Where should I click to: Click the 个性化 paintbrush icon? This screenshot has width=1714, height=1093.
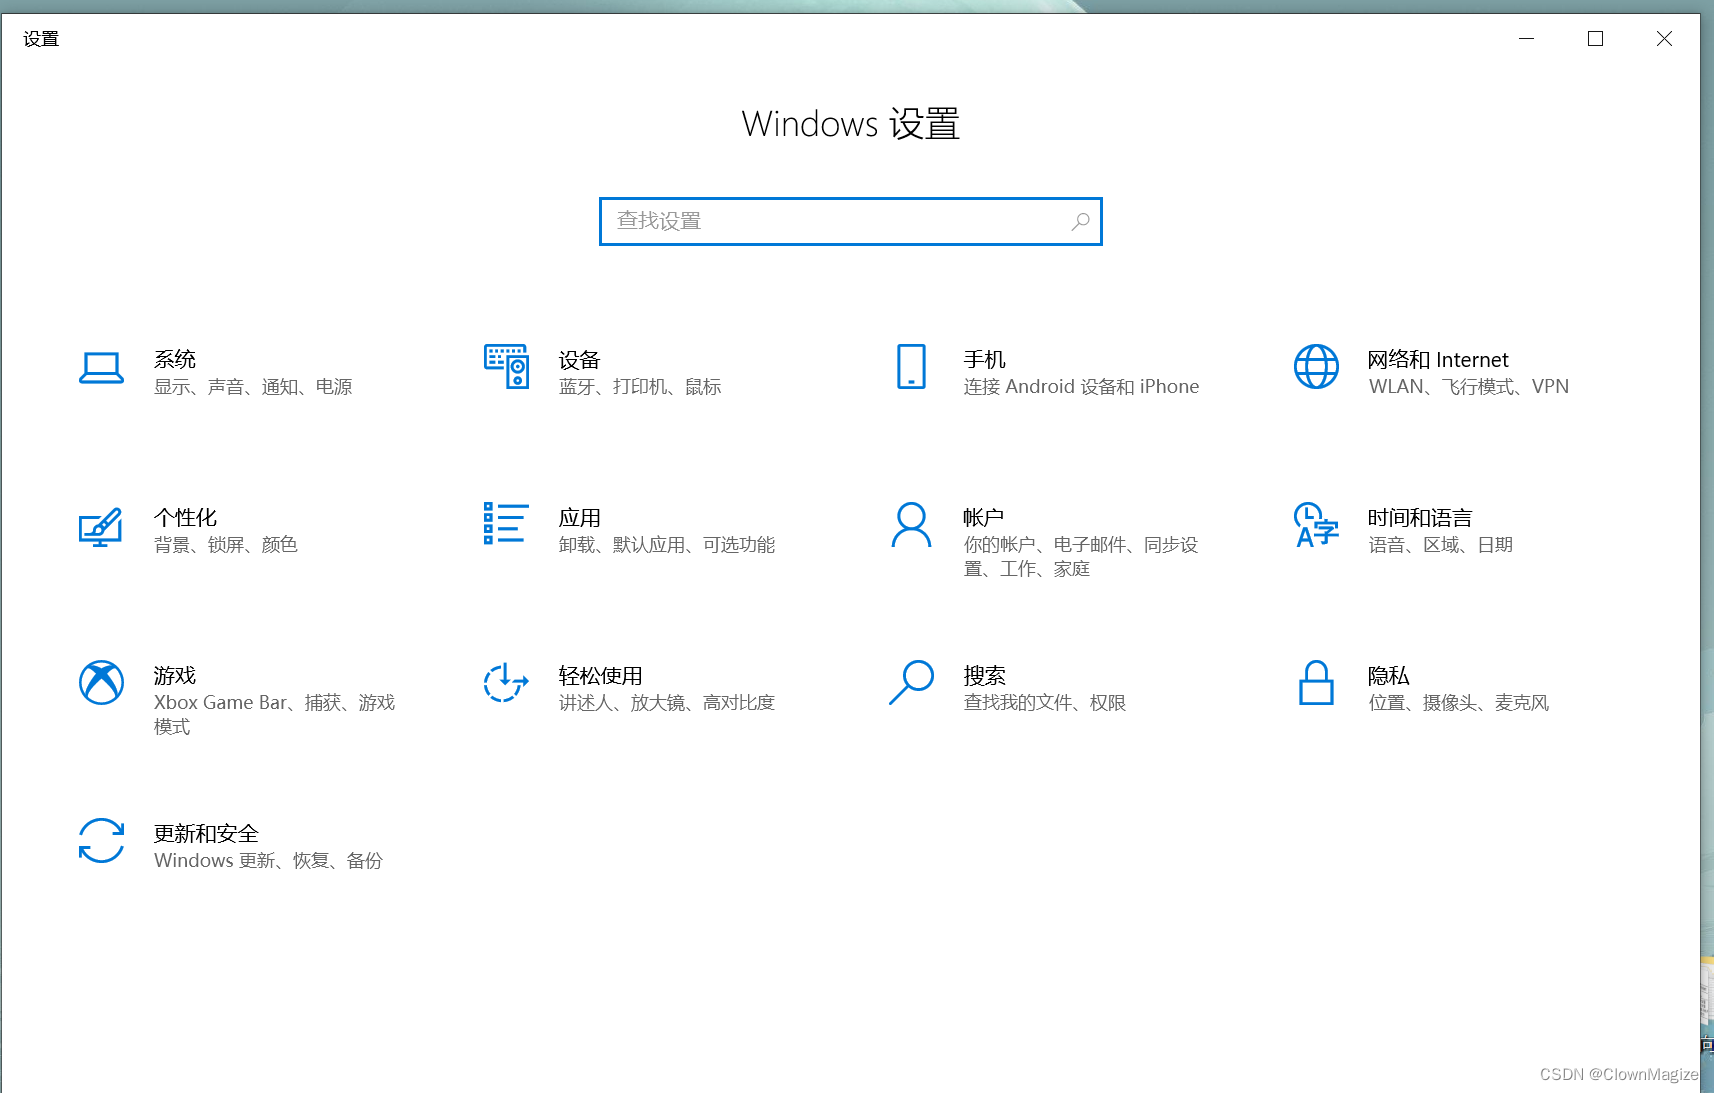[x=101, y=526]
